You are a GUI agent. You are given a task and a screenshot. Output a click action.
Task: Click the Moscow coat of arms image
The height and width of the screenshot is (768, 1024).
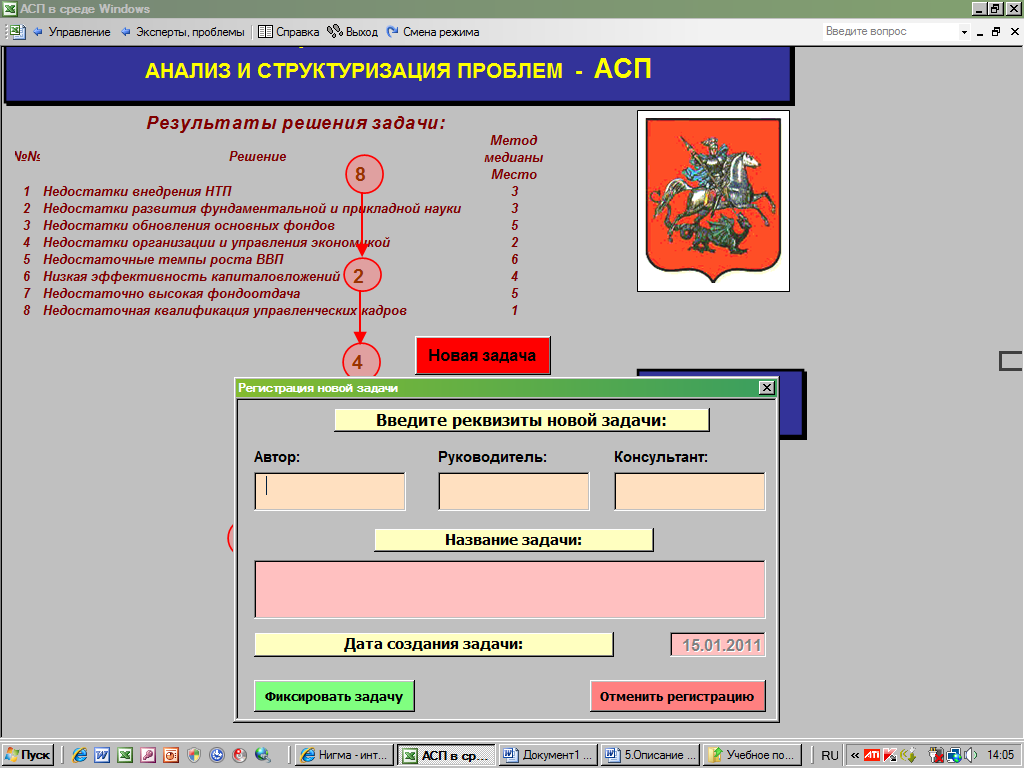pos(713,200)
